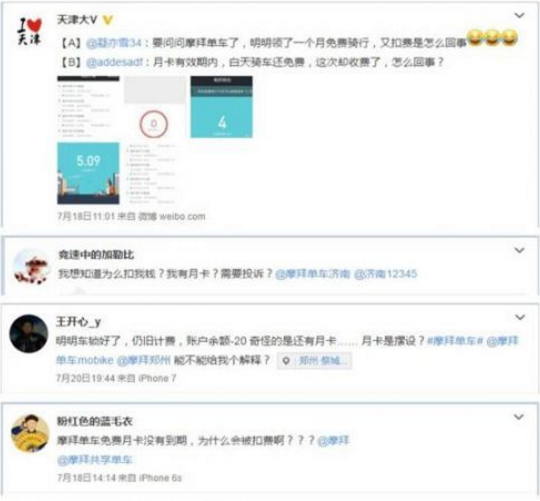Expand the options chevron on the 王开心_y post
The height and width of the screenshot is (501, 540).
[519, 317]
